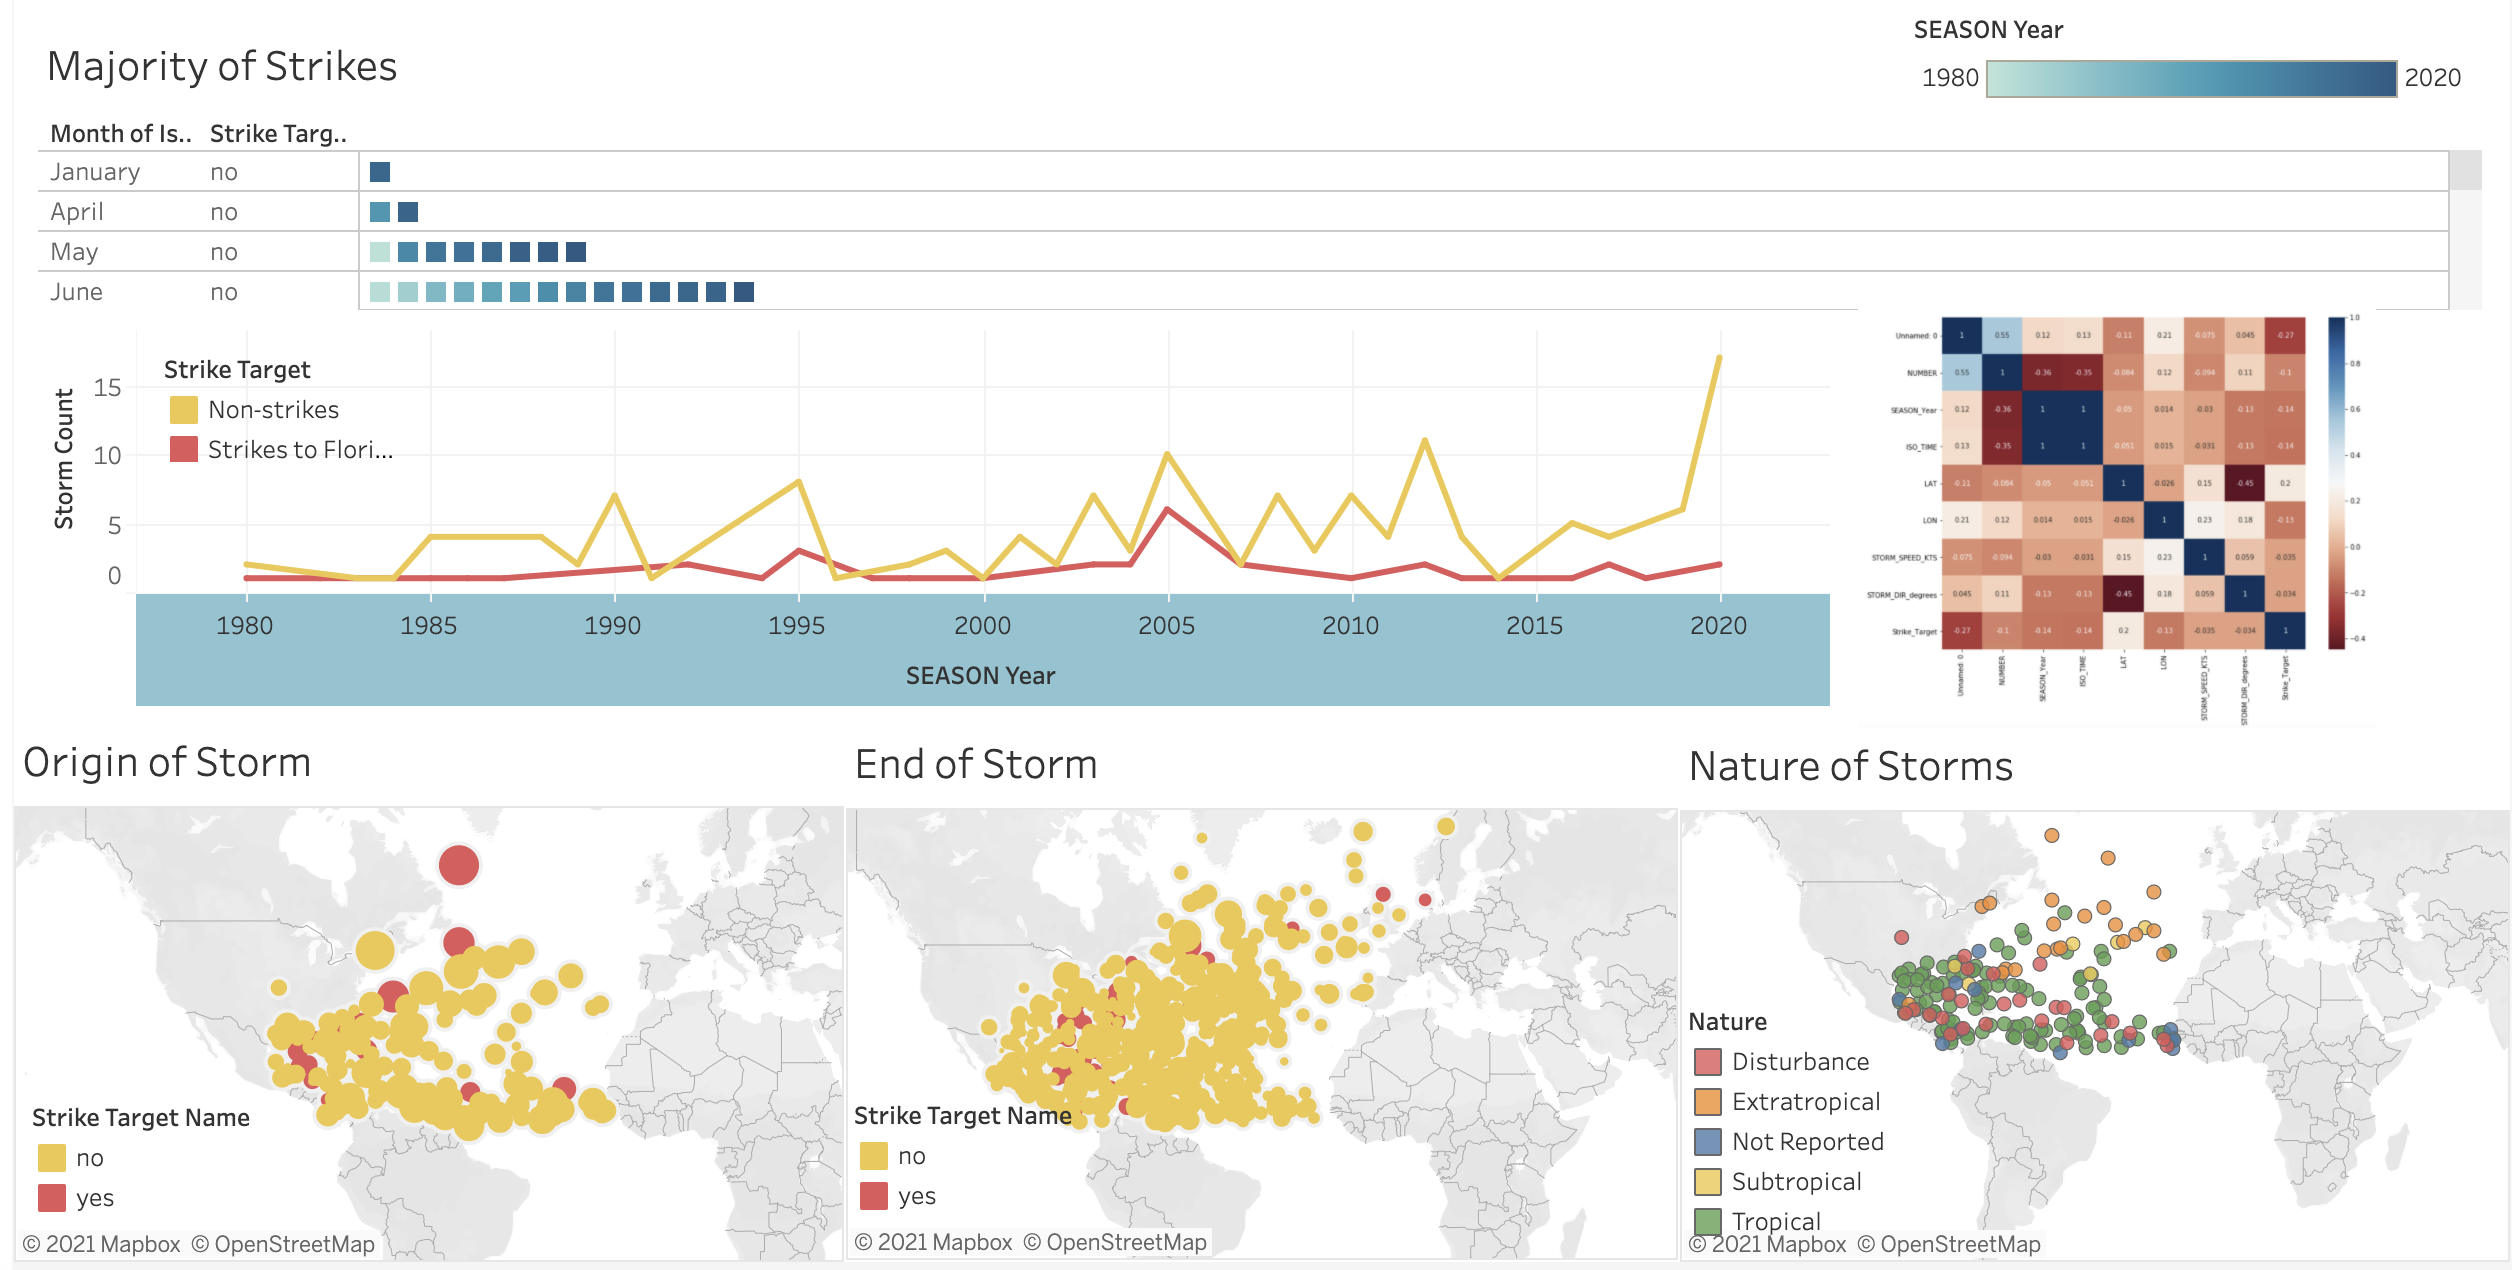The height and width of the screenshot is (1270, 2512).
Task: Select the January row label
Action: 95,172
